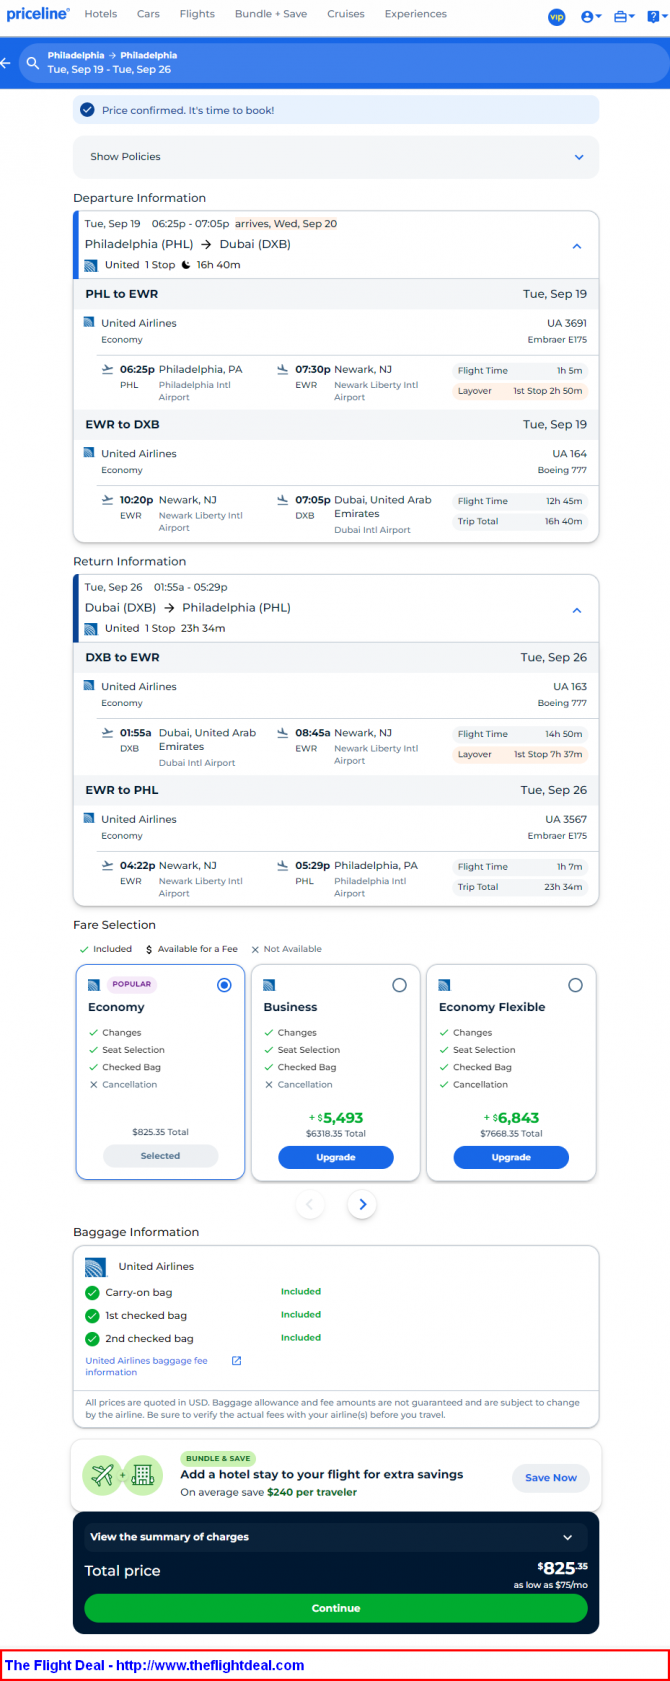This screenshot has height=1681, width=670.
Task: Open the My Trips briefcase icon
Action: tap(624, 17)
